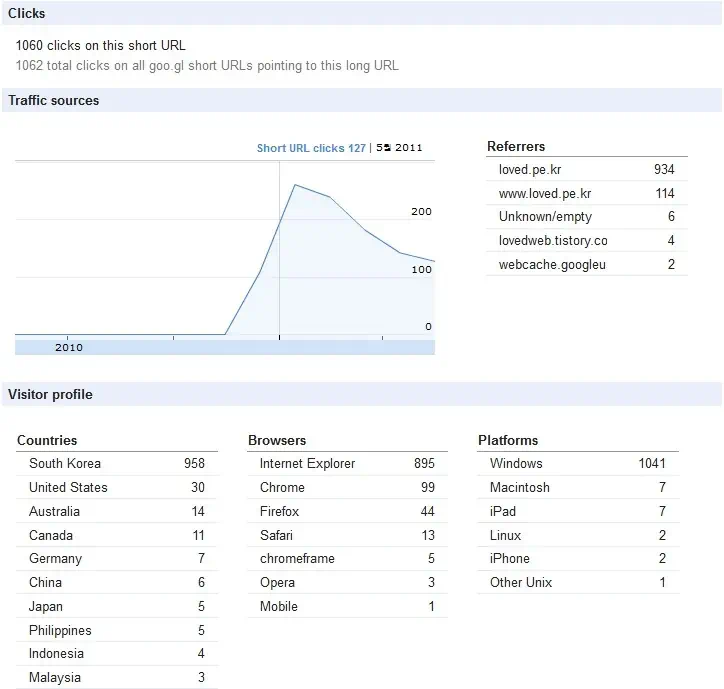Image resolution: width=724 pixels, height=689 pixels.
Task: Select the United States country row
Action: 117,488
